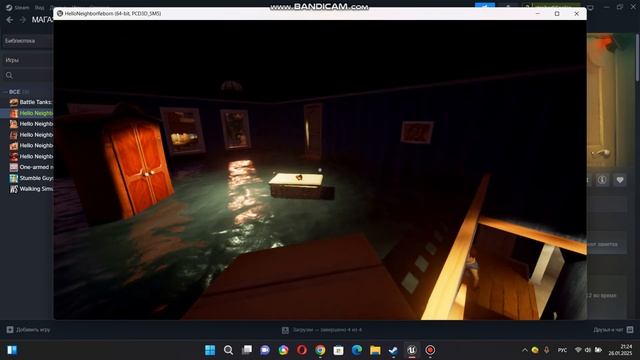Open Microsoft Edge from taskbar
The height and width of the screenshot is (360, 640).
(x=357, y=350)
